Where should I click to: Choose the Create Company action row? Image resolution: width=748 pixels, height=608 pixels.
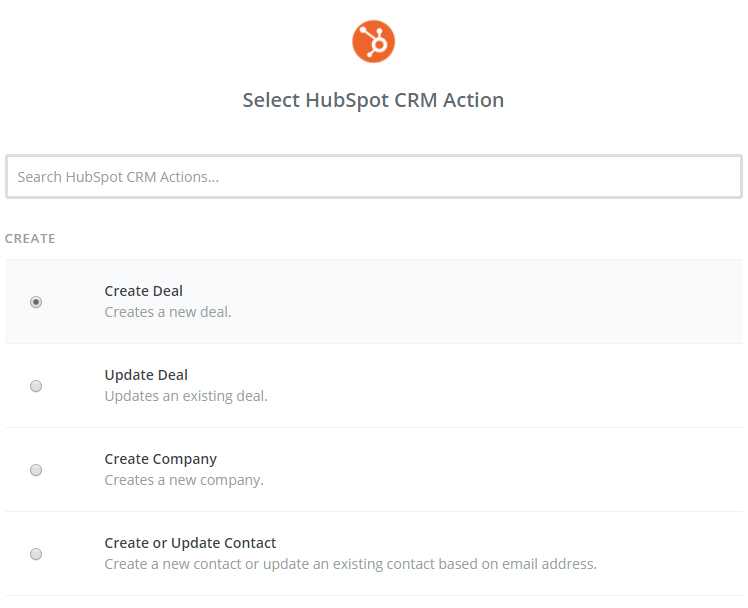[x=374, y=469]
